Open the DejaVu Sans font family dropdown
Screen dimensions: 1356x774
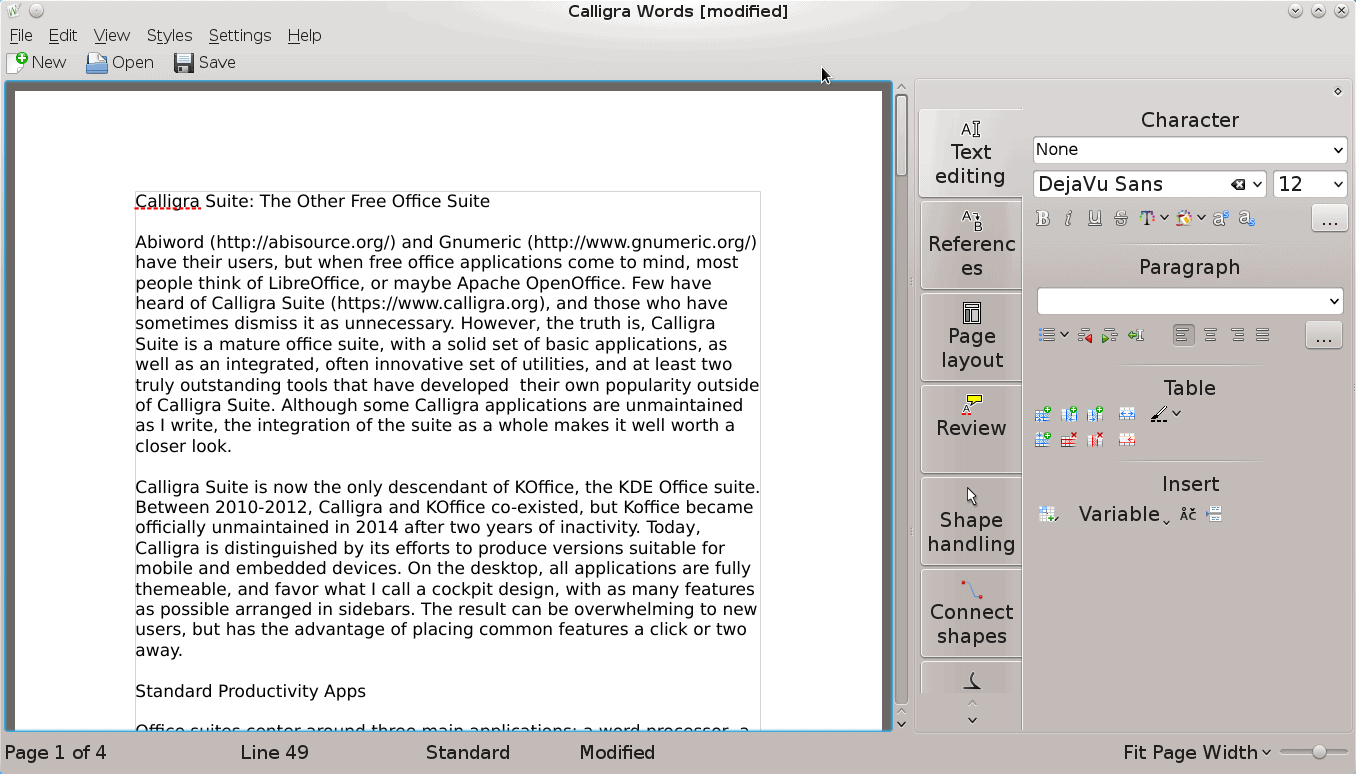pos(1150,184)
